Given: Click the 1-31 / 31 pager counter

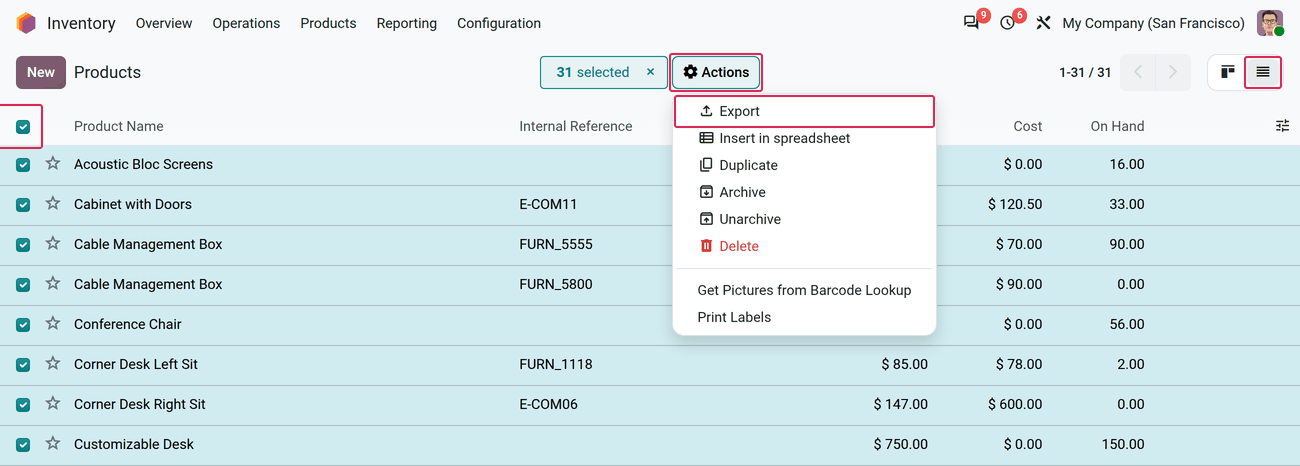Looking at the screenshot, I should [1085, 72].
